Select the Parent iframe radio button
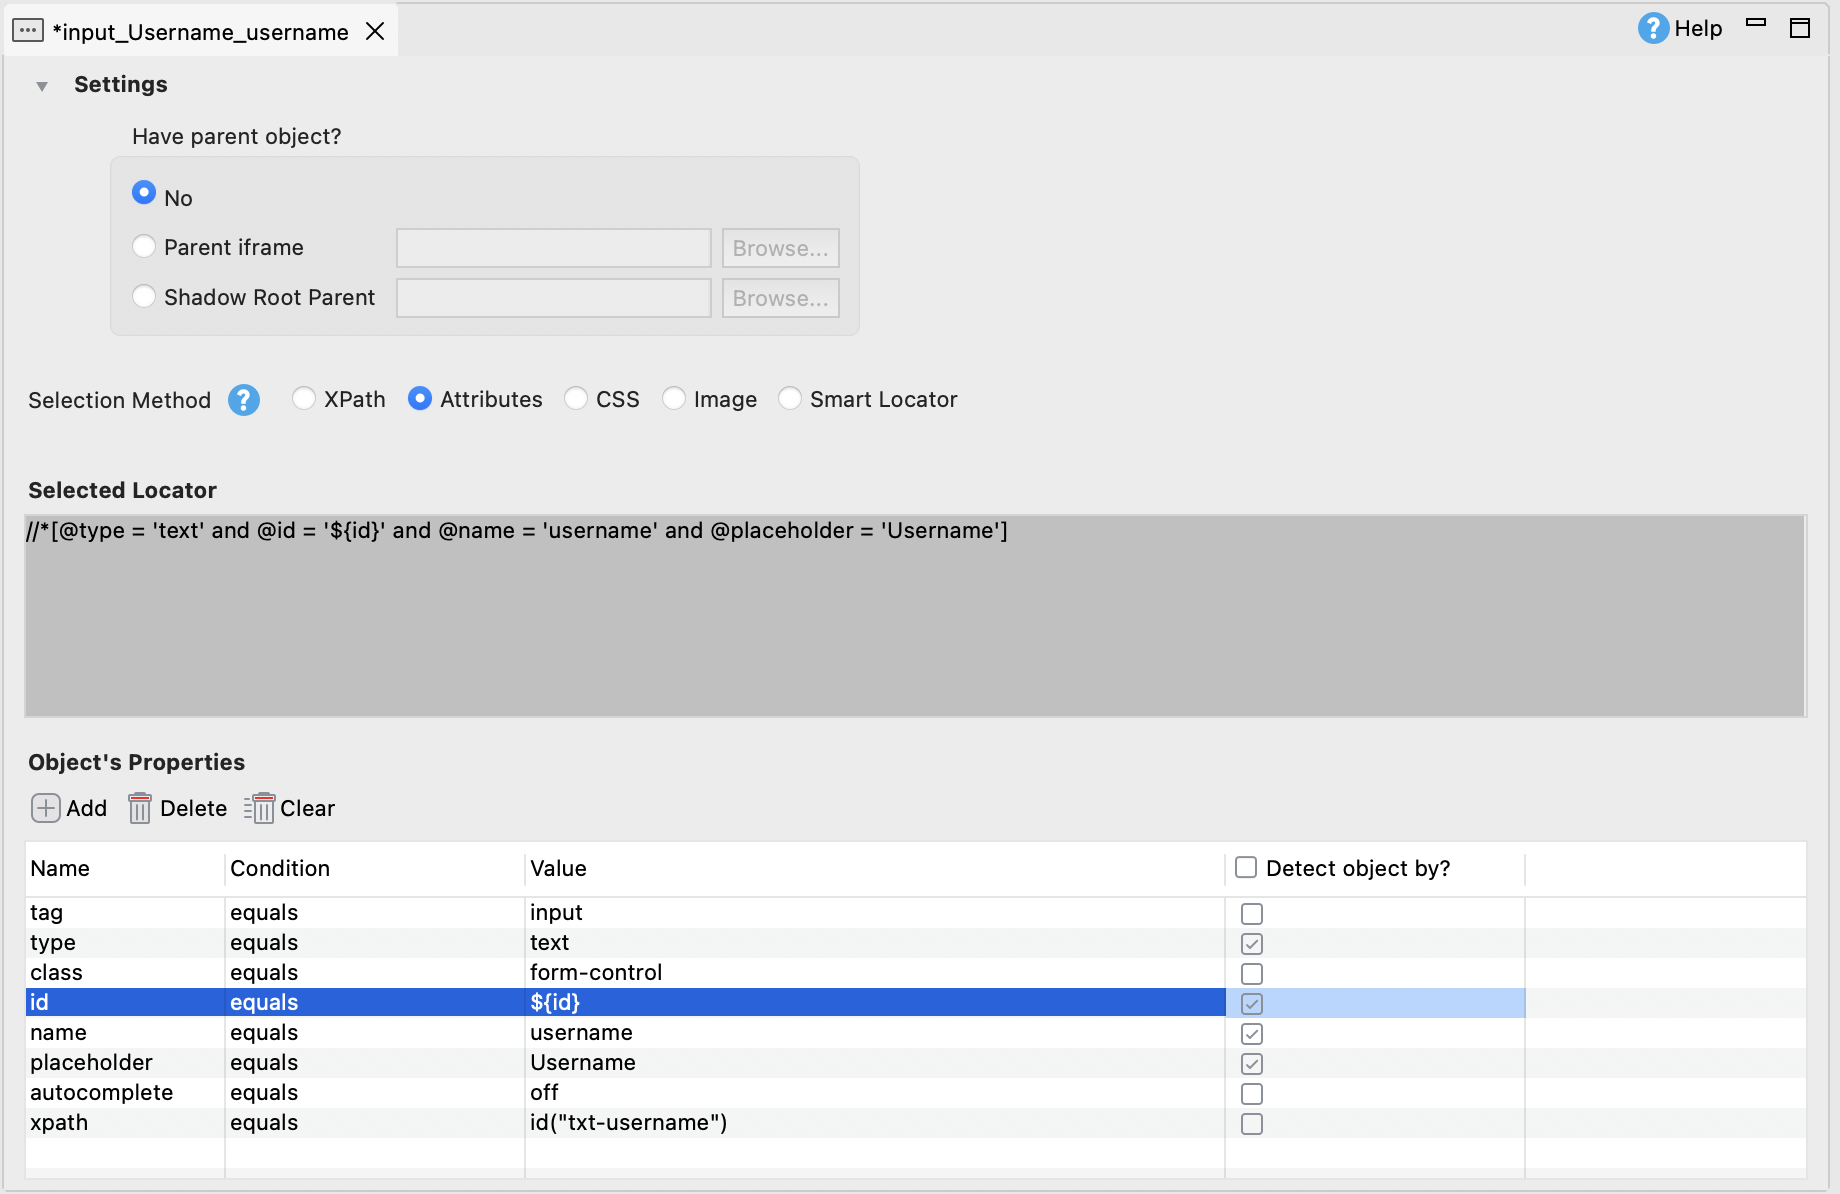Image resolution: width=1840 pixels, height=1194 pixels. coord(144,247)
